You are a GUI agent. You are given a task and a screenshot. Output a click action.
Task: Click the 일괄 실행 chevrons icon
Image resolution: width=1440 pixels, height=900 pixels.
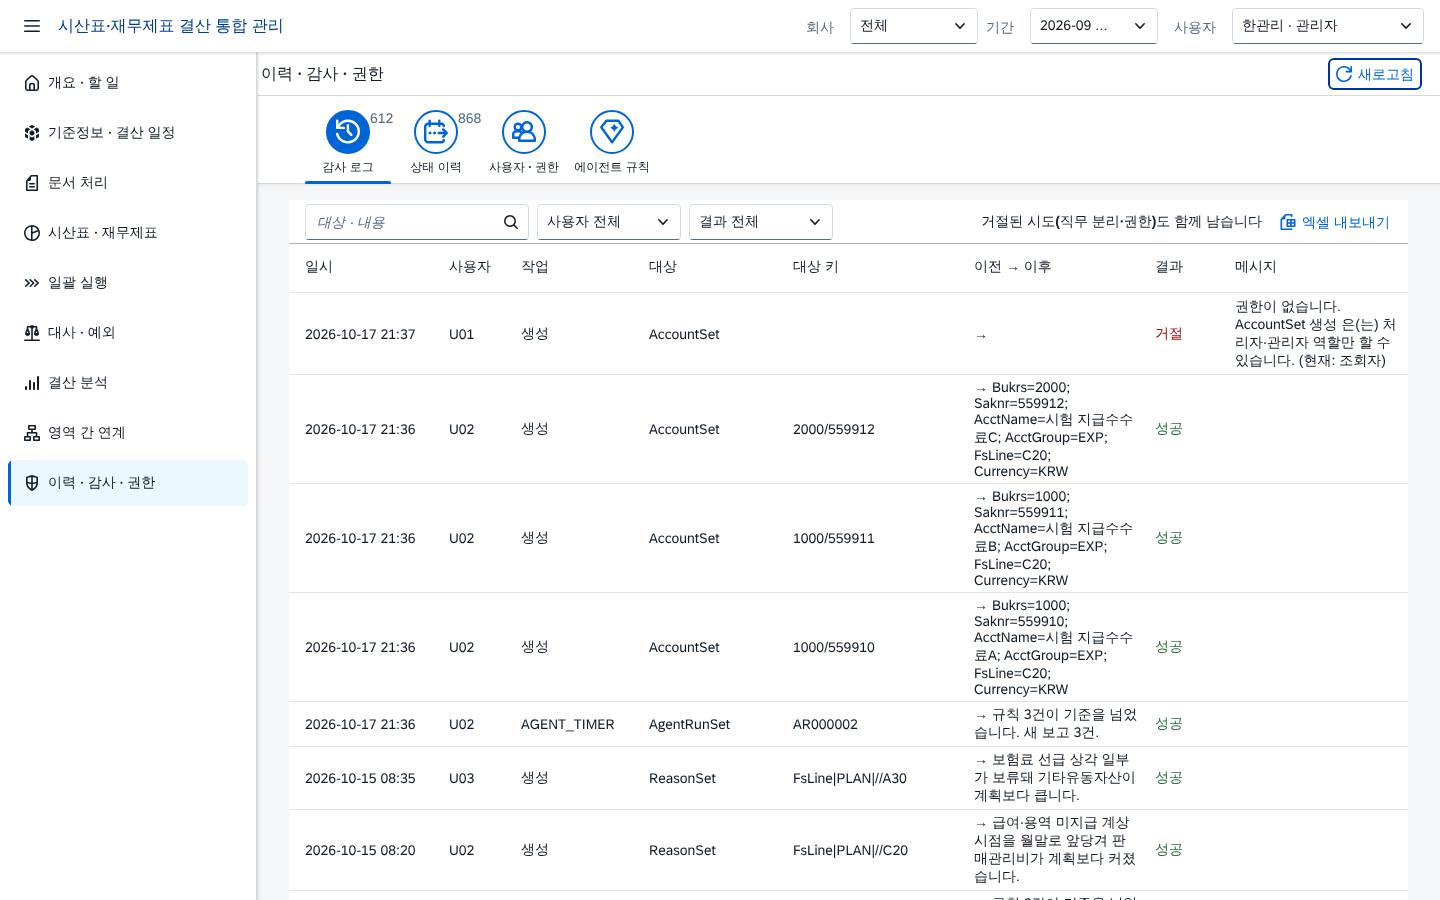[32, 283]
